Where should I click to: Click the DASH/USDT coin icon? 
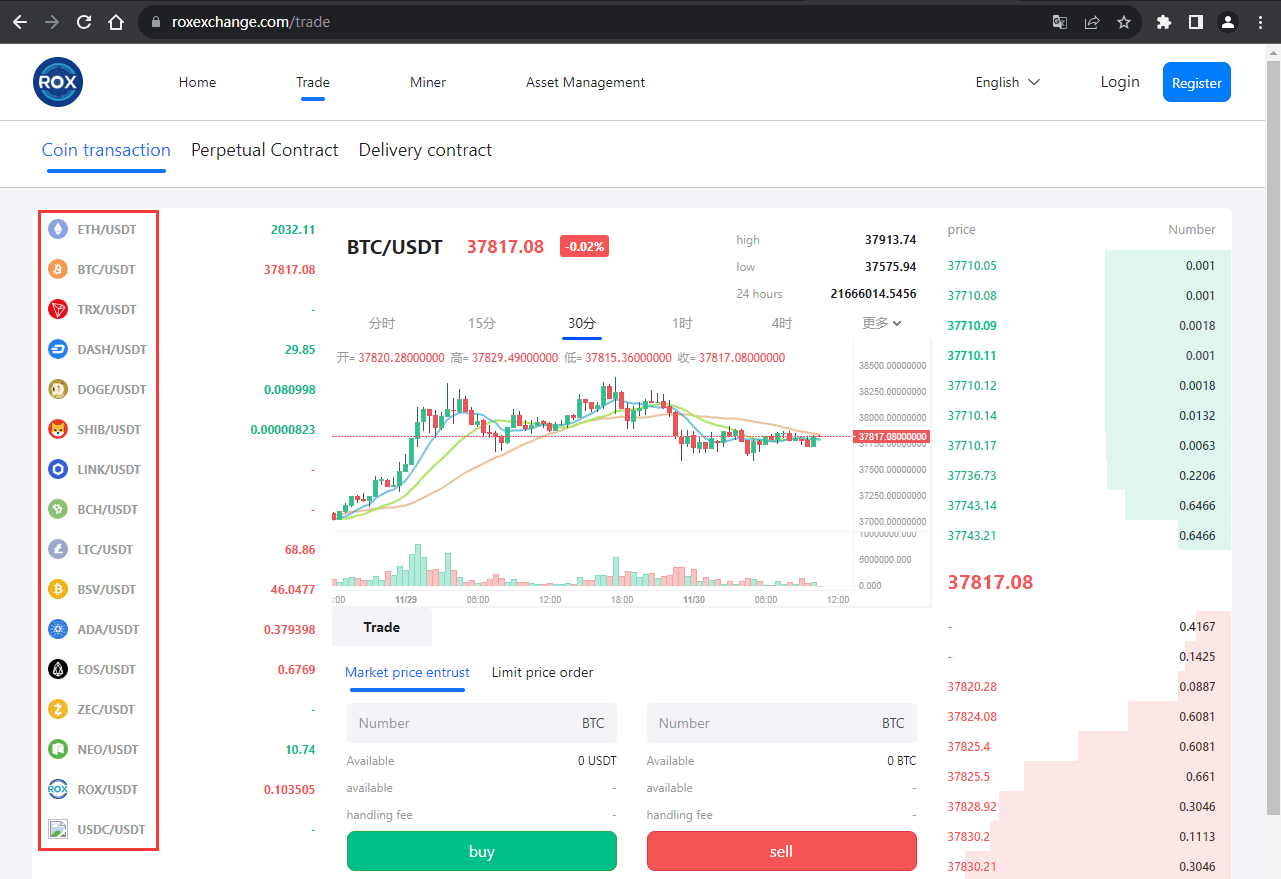click(58, 349)
